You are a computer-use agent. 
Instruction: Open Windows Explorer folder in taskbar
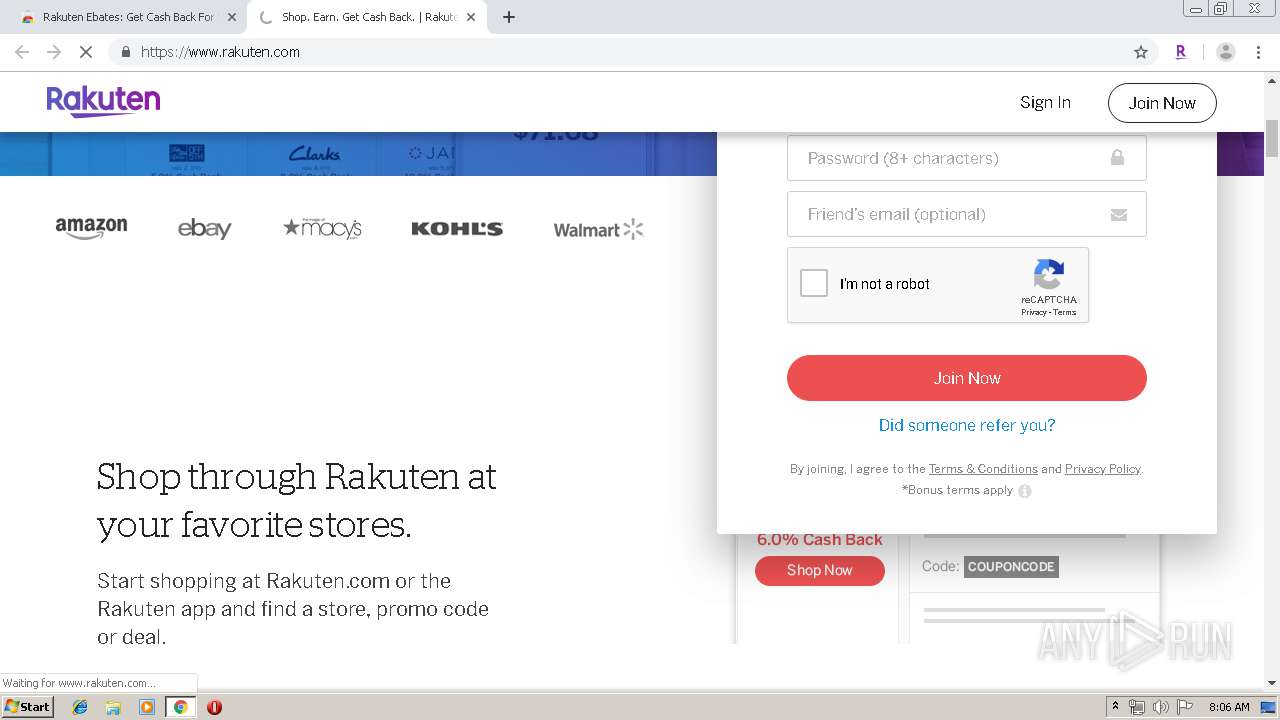click(113, 707)
